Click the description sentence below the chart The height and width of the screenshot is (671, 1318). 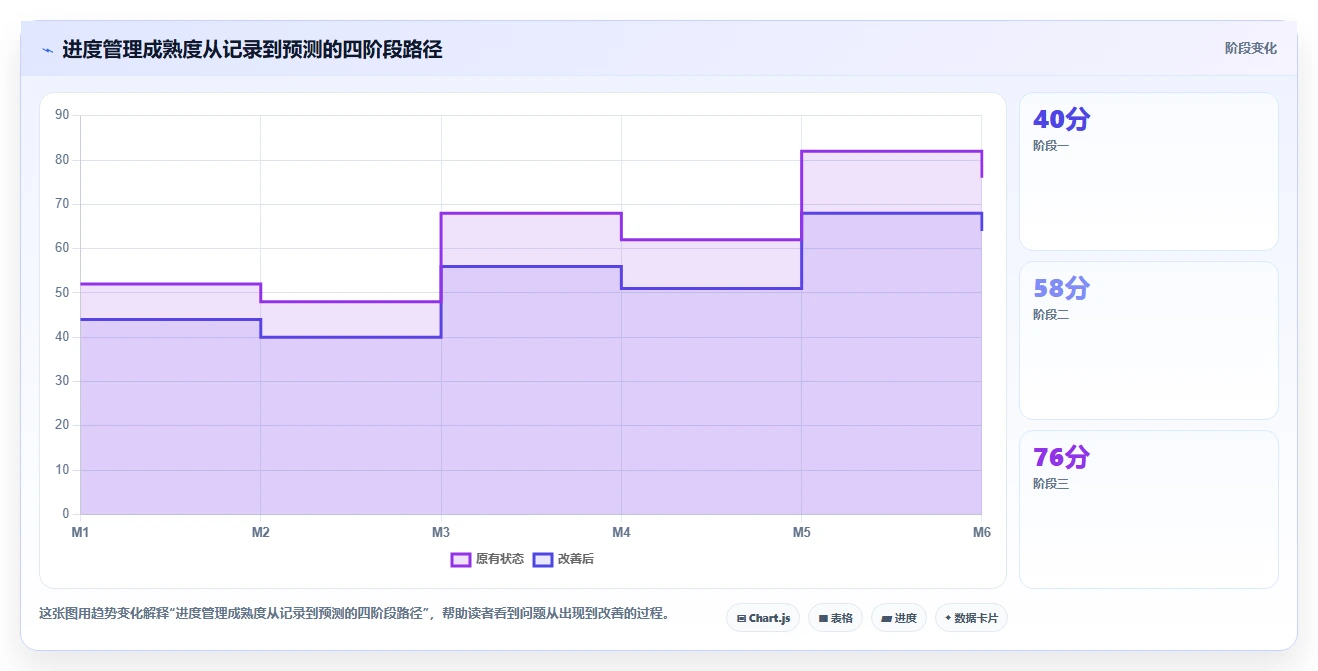pyautogui.click(x=354, y=613)
